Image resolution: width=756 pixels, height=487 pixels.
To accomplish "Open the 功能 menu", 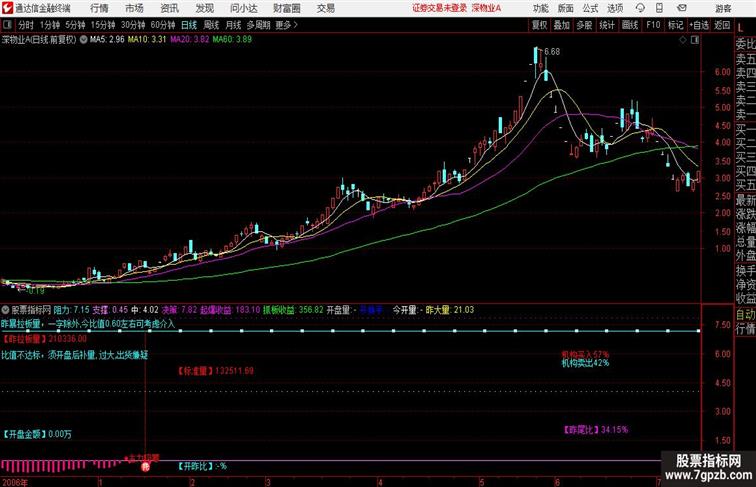I will click(540, 8).
